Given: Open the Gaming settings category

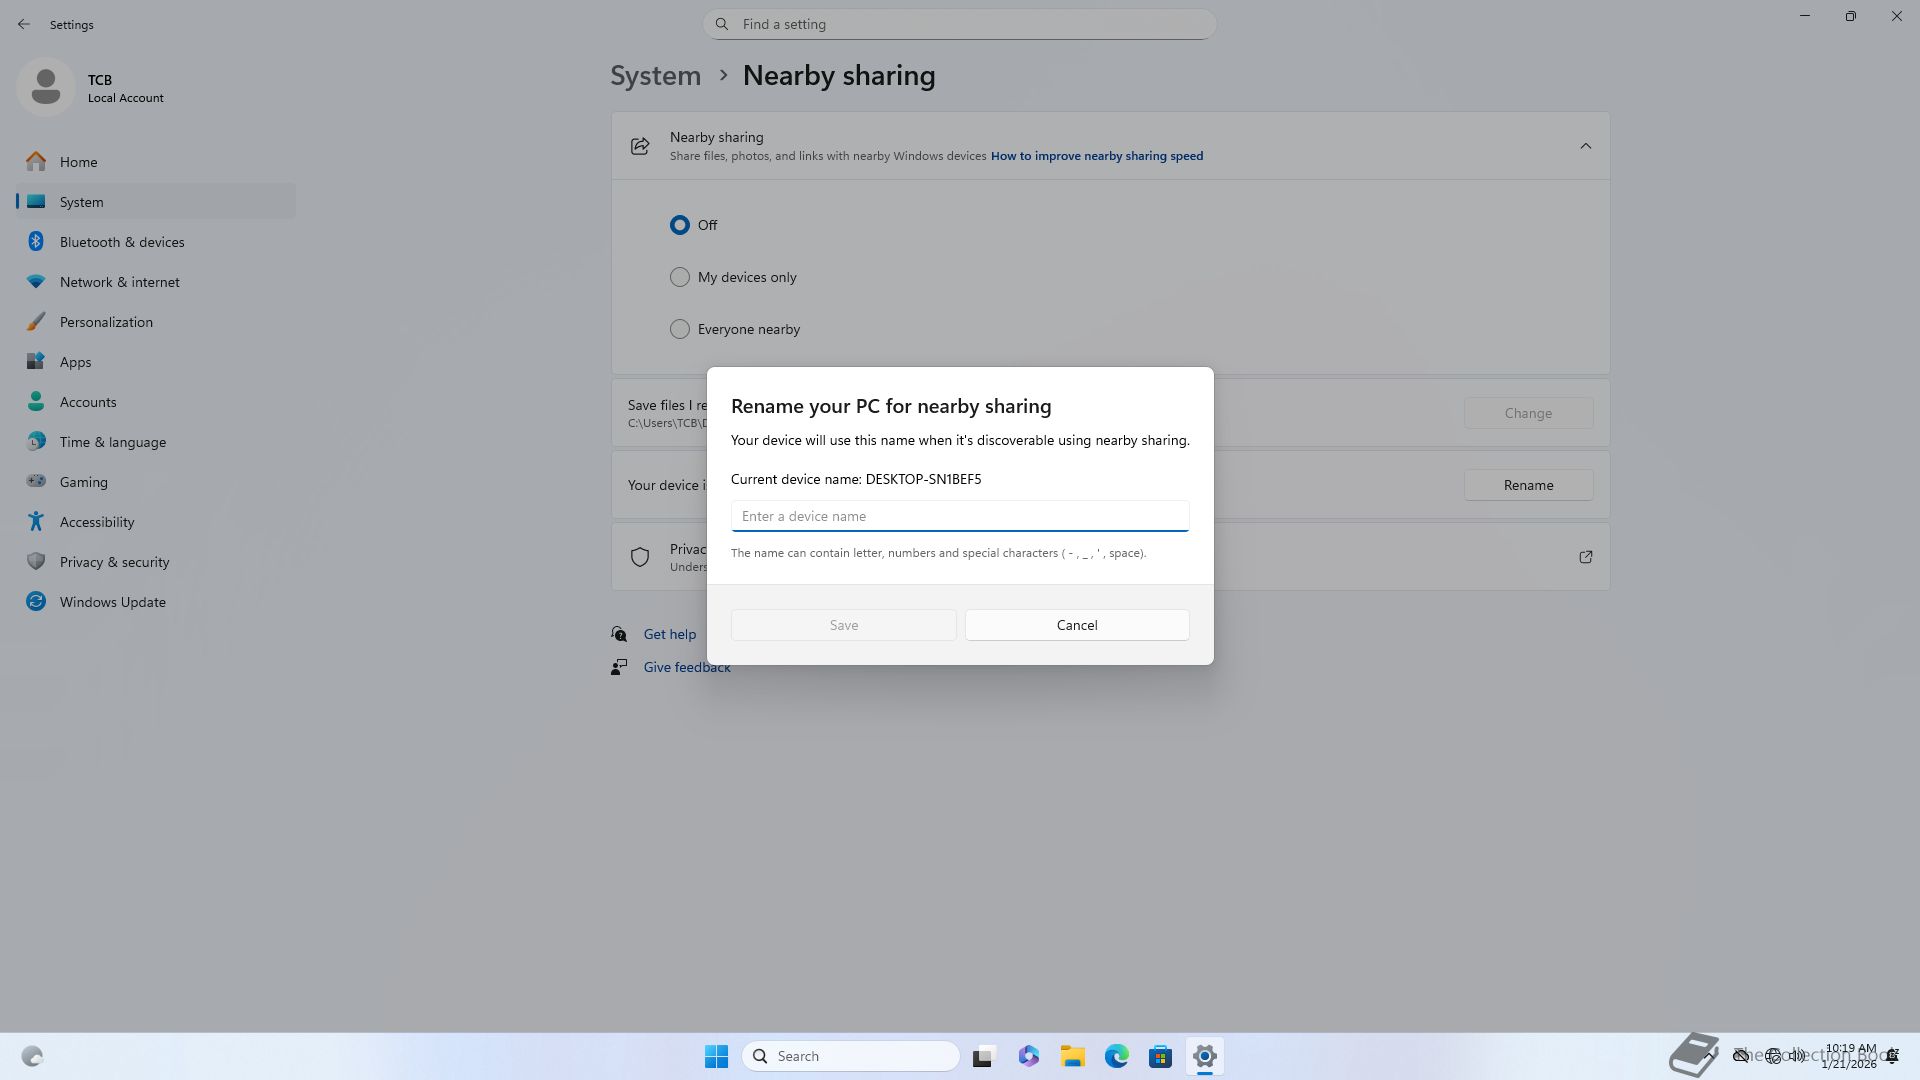Looking at the screenshot, I should (x=83, y=482).
